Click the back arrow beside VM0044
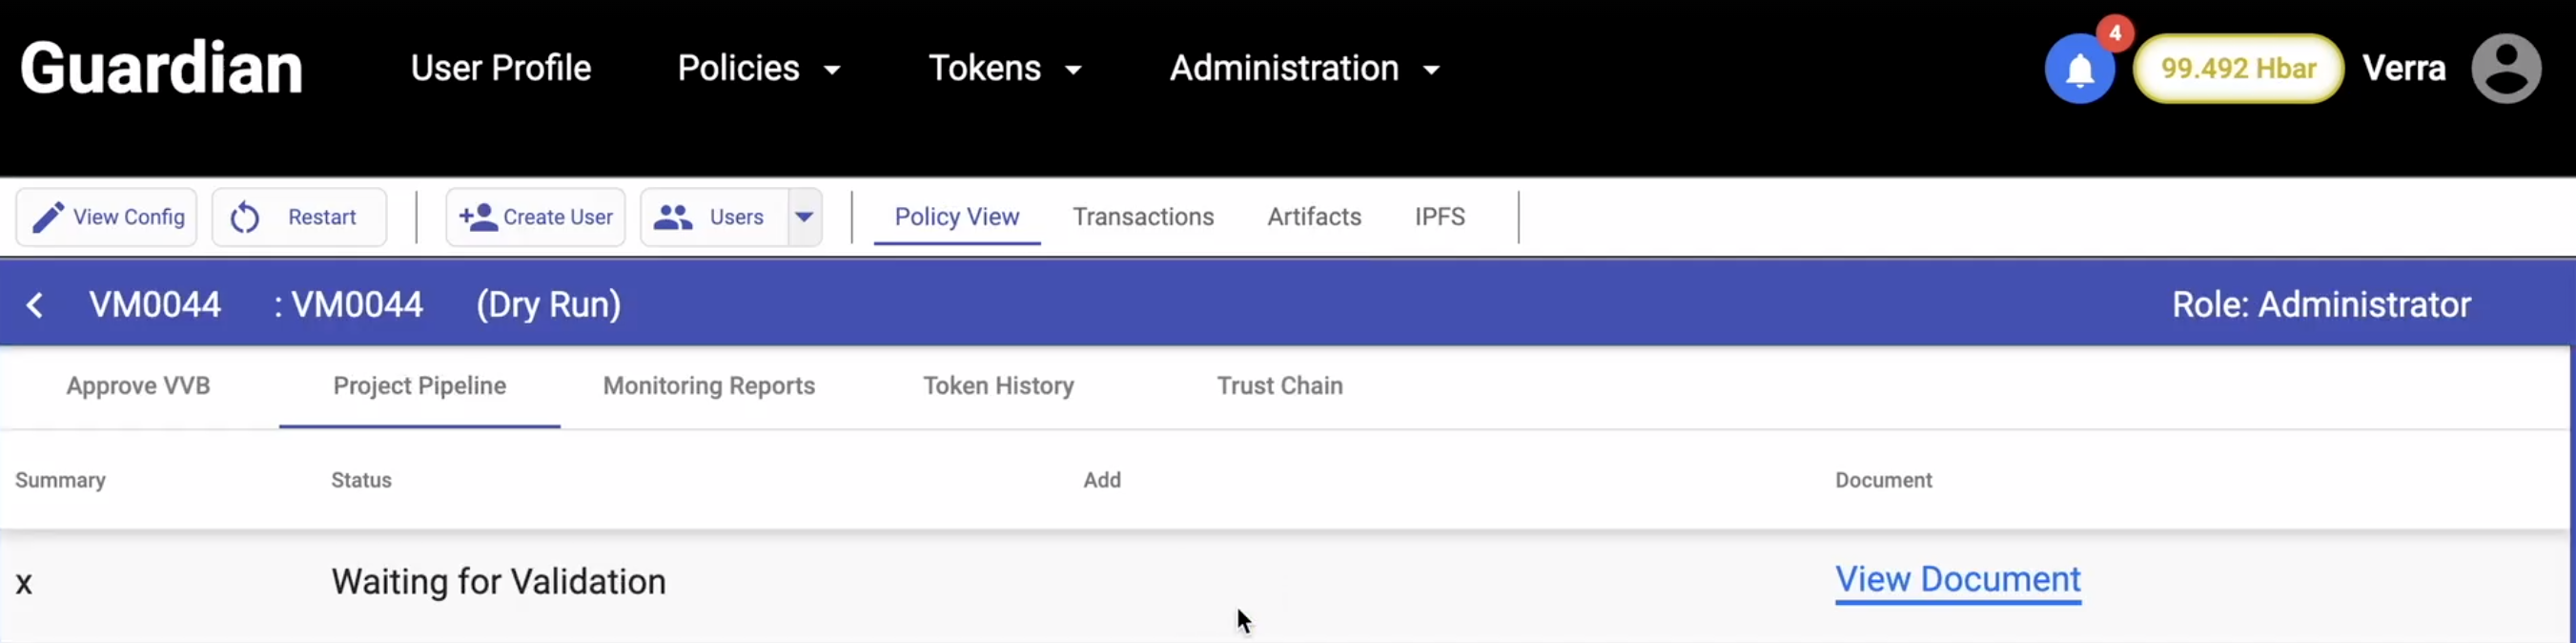2576x643 pixels. pyautogui.click(x=35, y=305)
